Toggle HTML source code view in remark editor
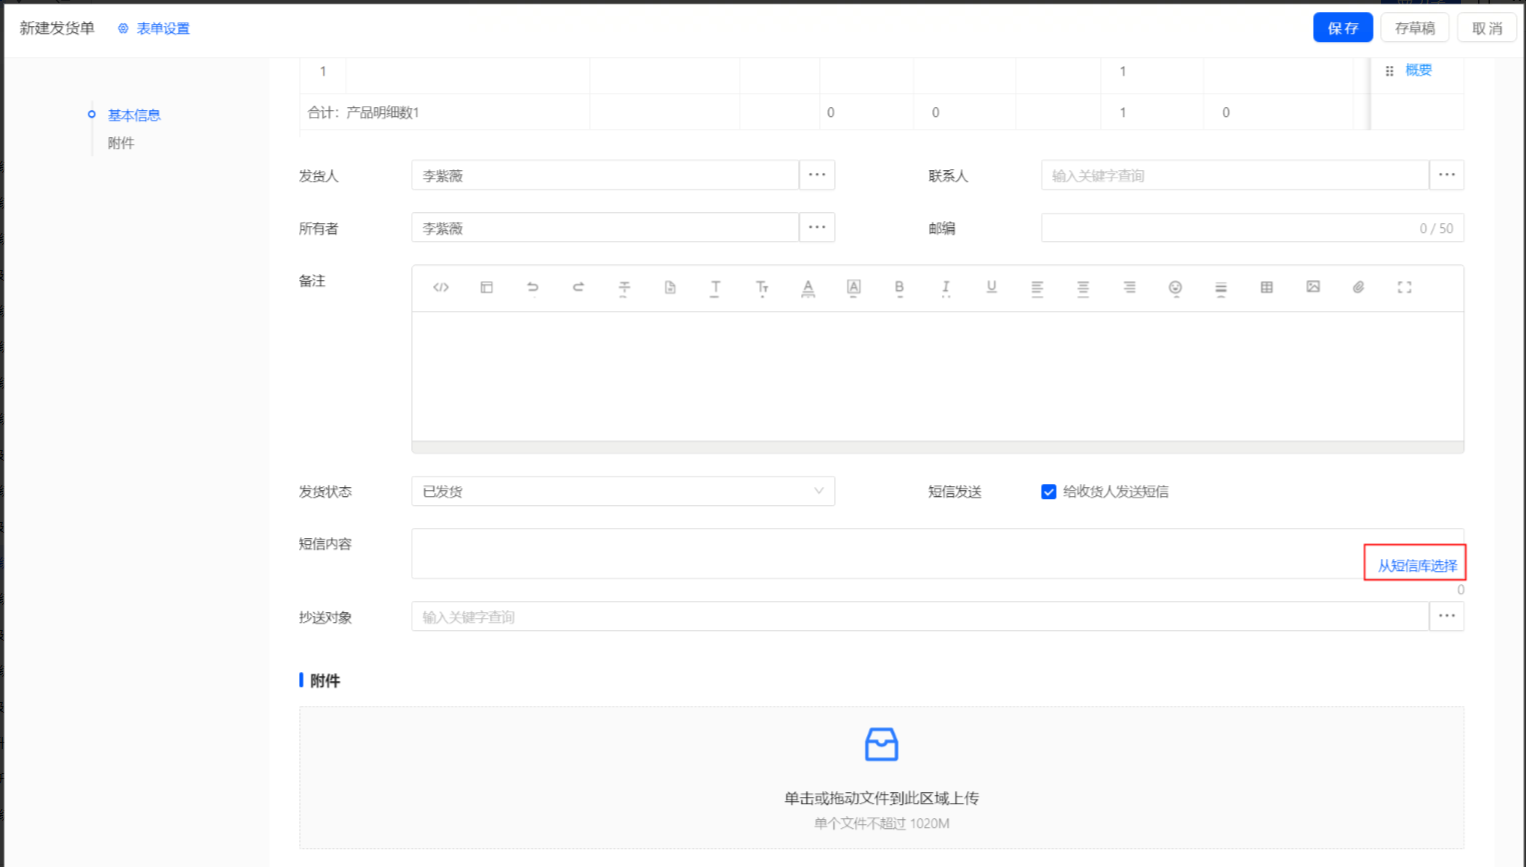1526x867 pixels. [441, 287]
